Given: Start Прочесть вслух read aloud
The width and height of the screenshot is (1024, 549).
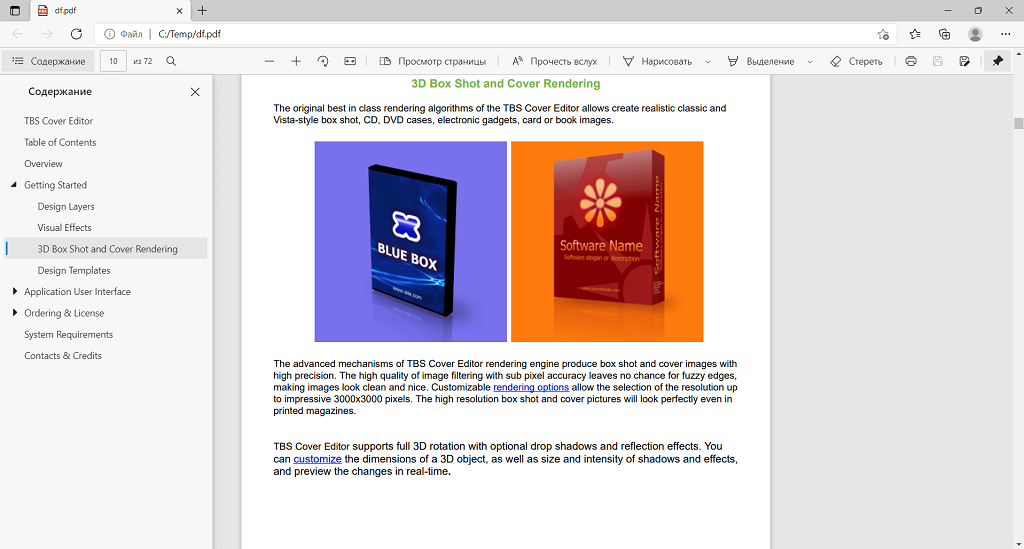Looking at the screenshot, I should [554, 61].
